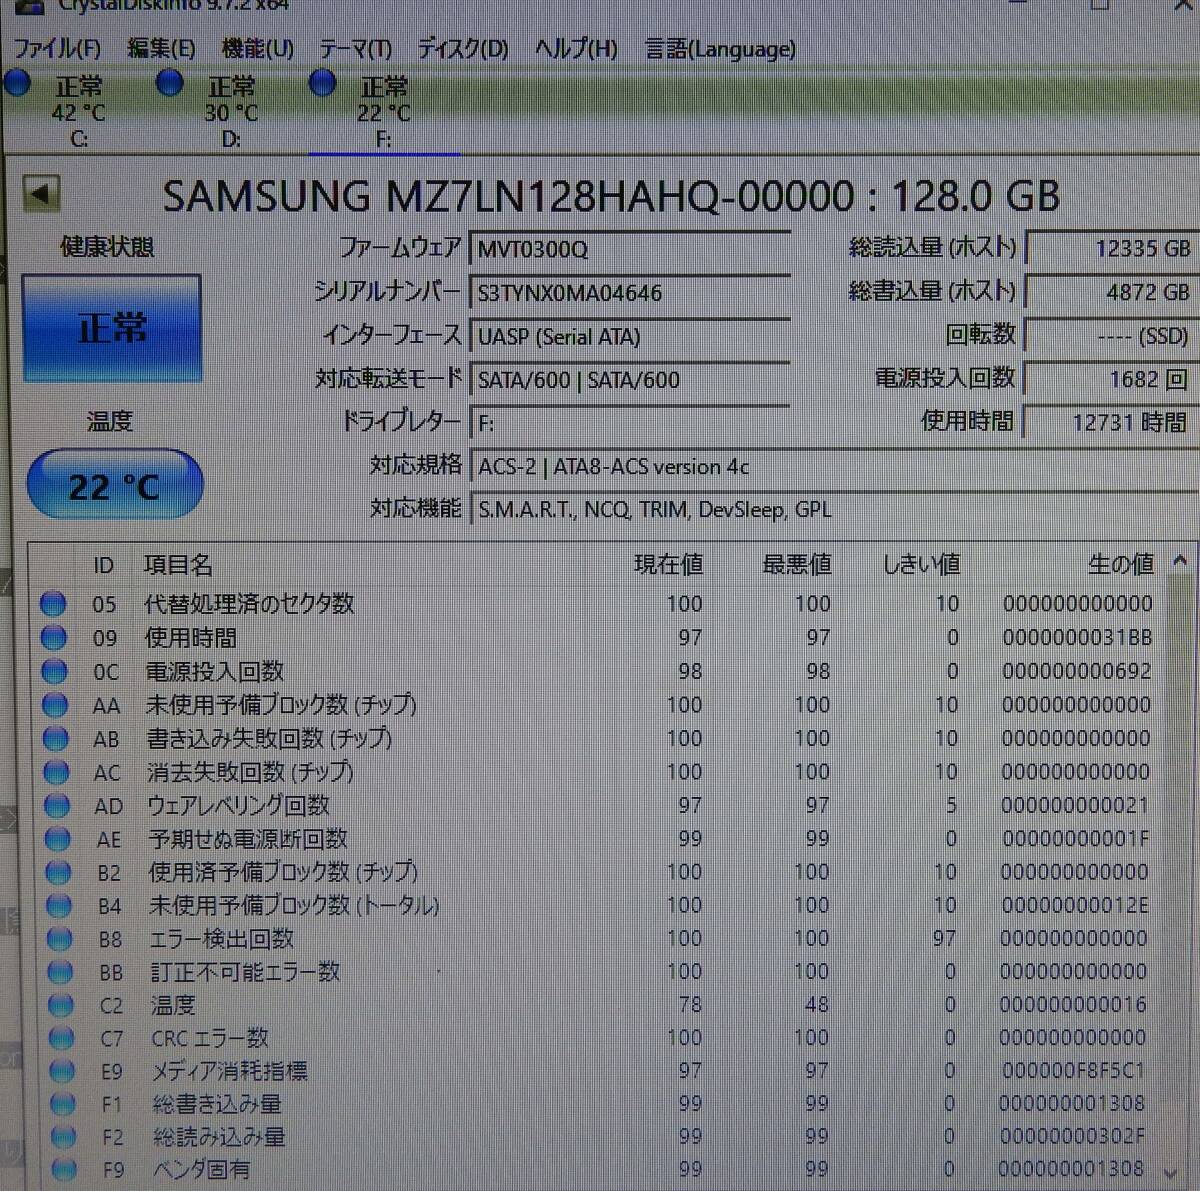
Task: Click status icon of row F1 総書き込み量
Action: coord(63,1105)
